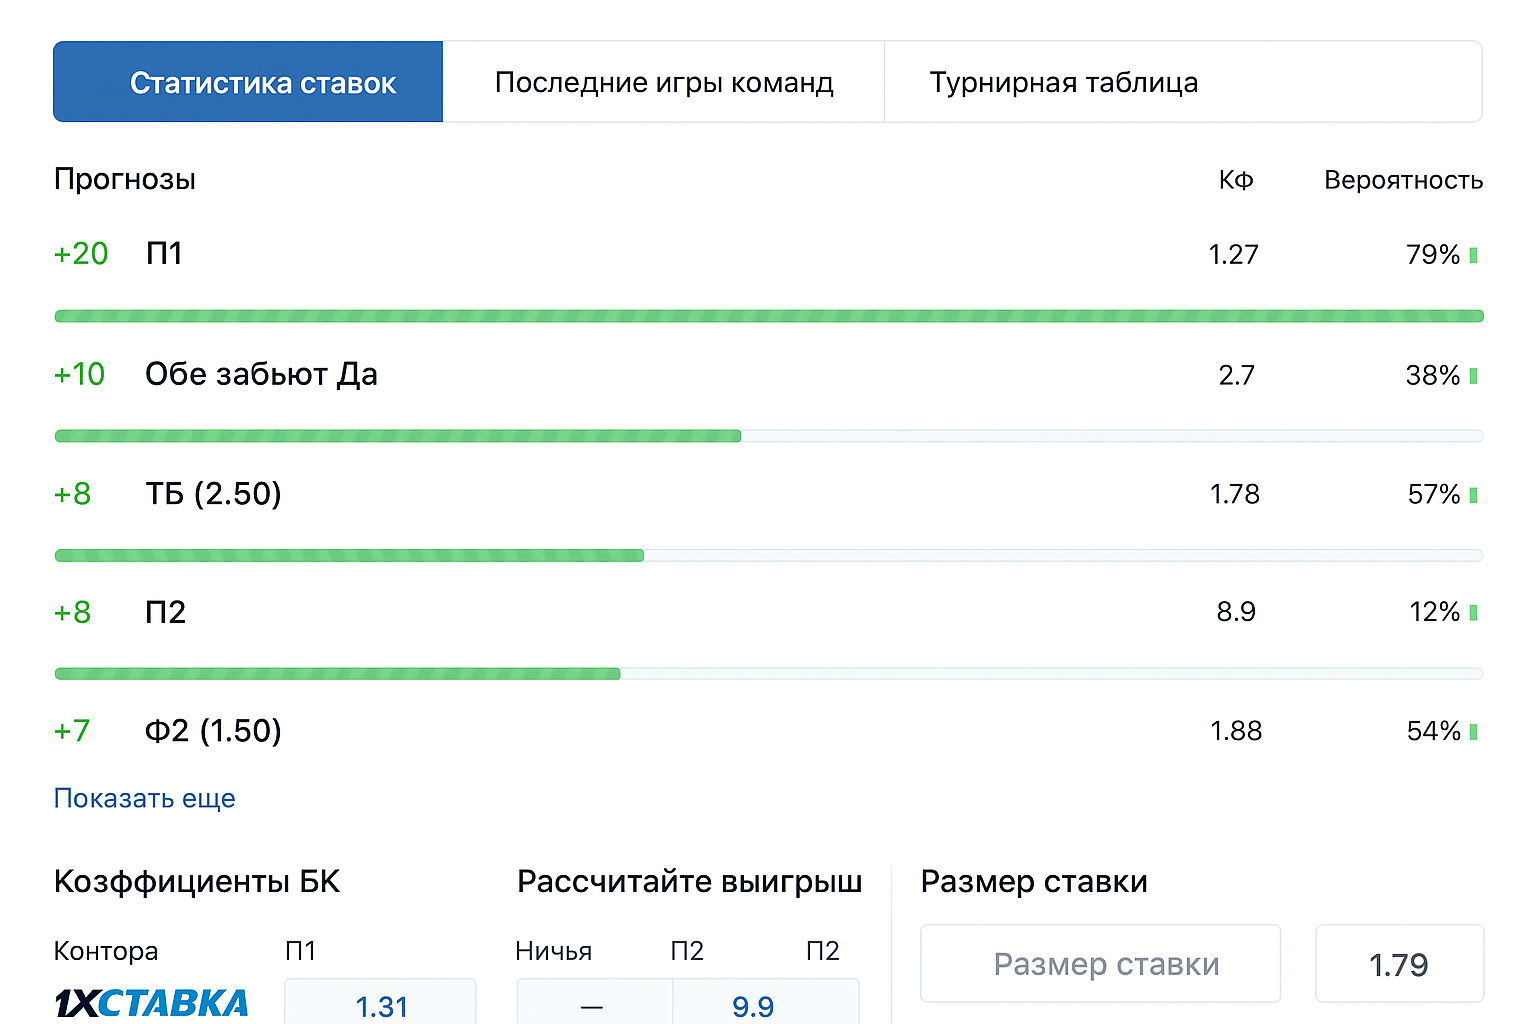Switch to the Последние игры команд tab
The image size is (1536, 1024).
coord(663,82)
